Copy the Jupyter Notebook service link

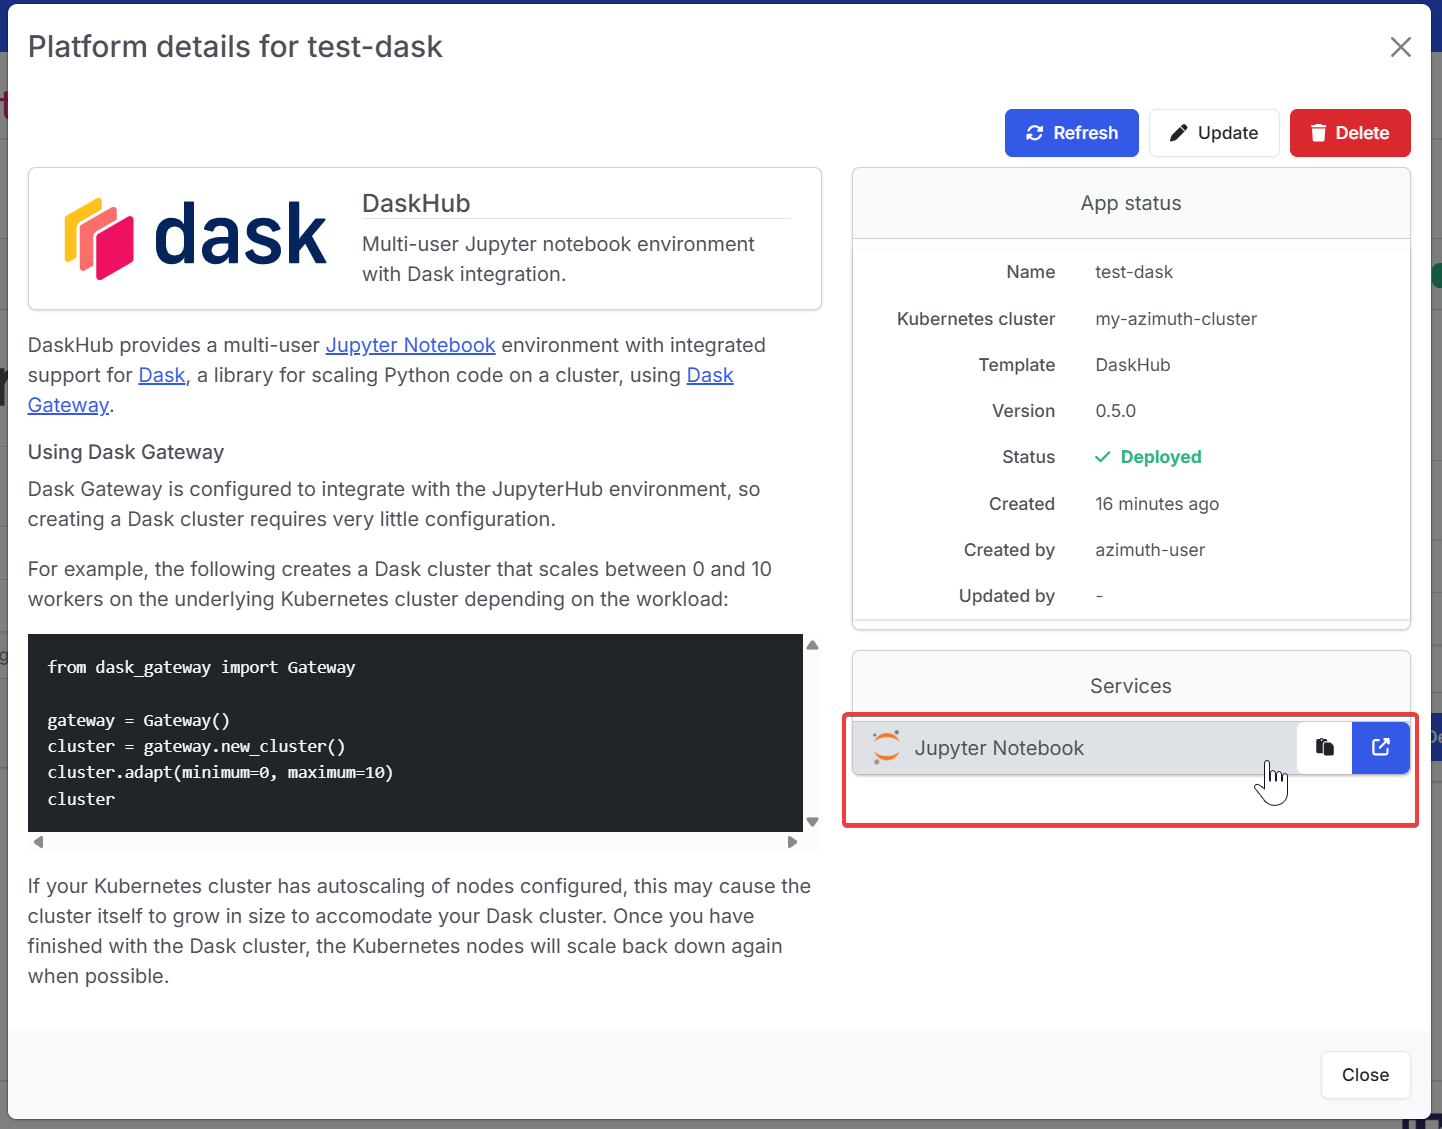(x=1324, y=748)
